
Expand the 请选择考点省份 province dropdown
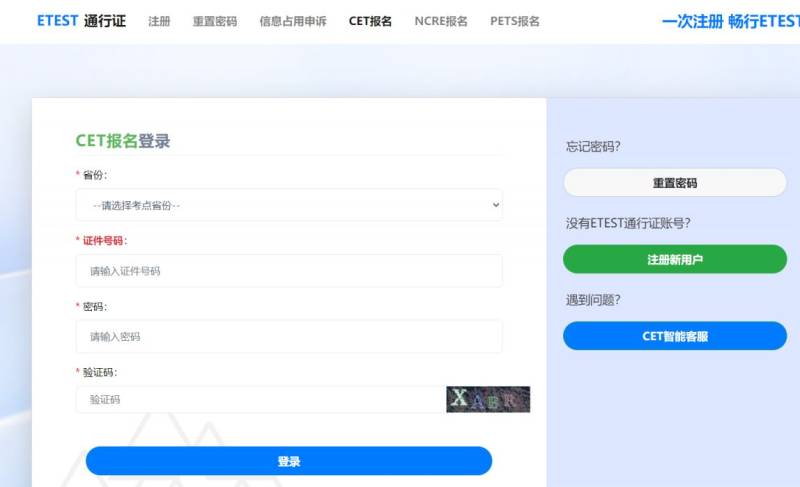click(289, 205)
